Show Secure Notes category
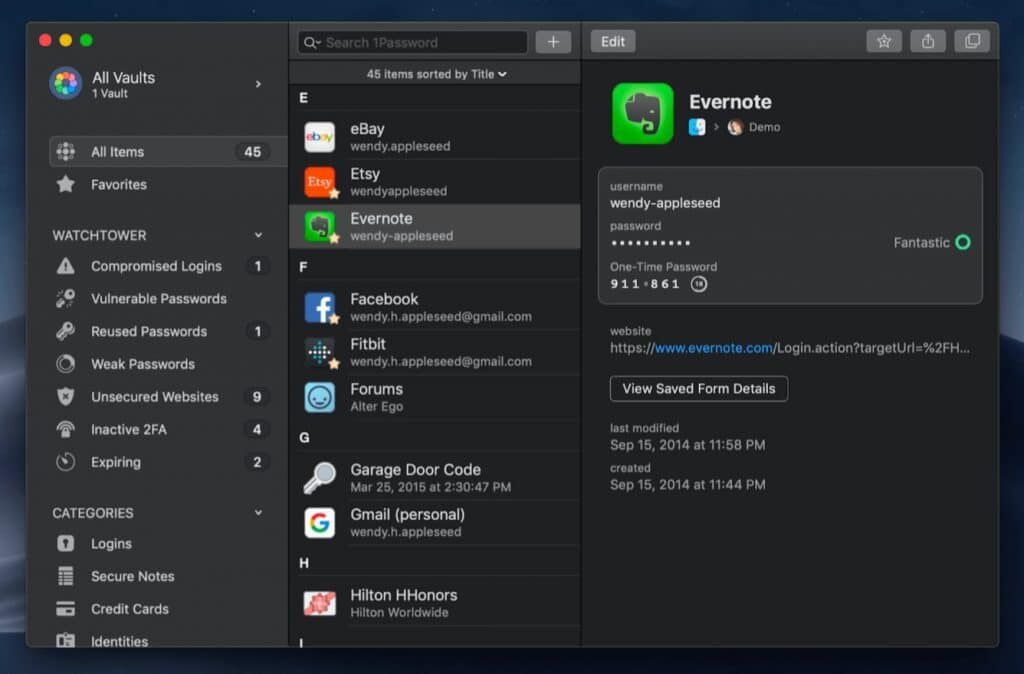 (x=132, y=576)
